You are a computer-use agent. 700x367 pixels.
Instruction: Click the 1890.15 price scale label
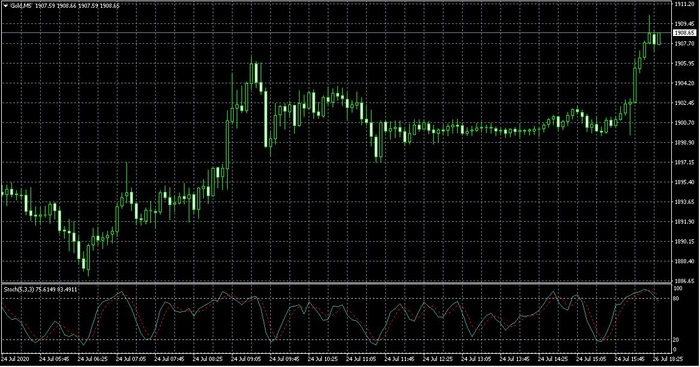tap(684, 242)
